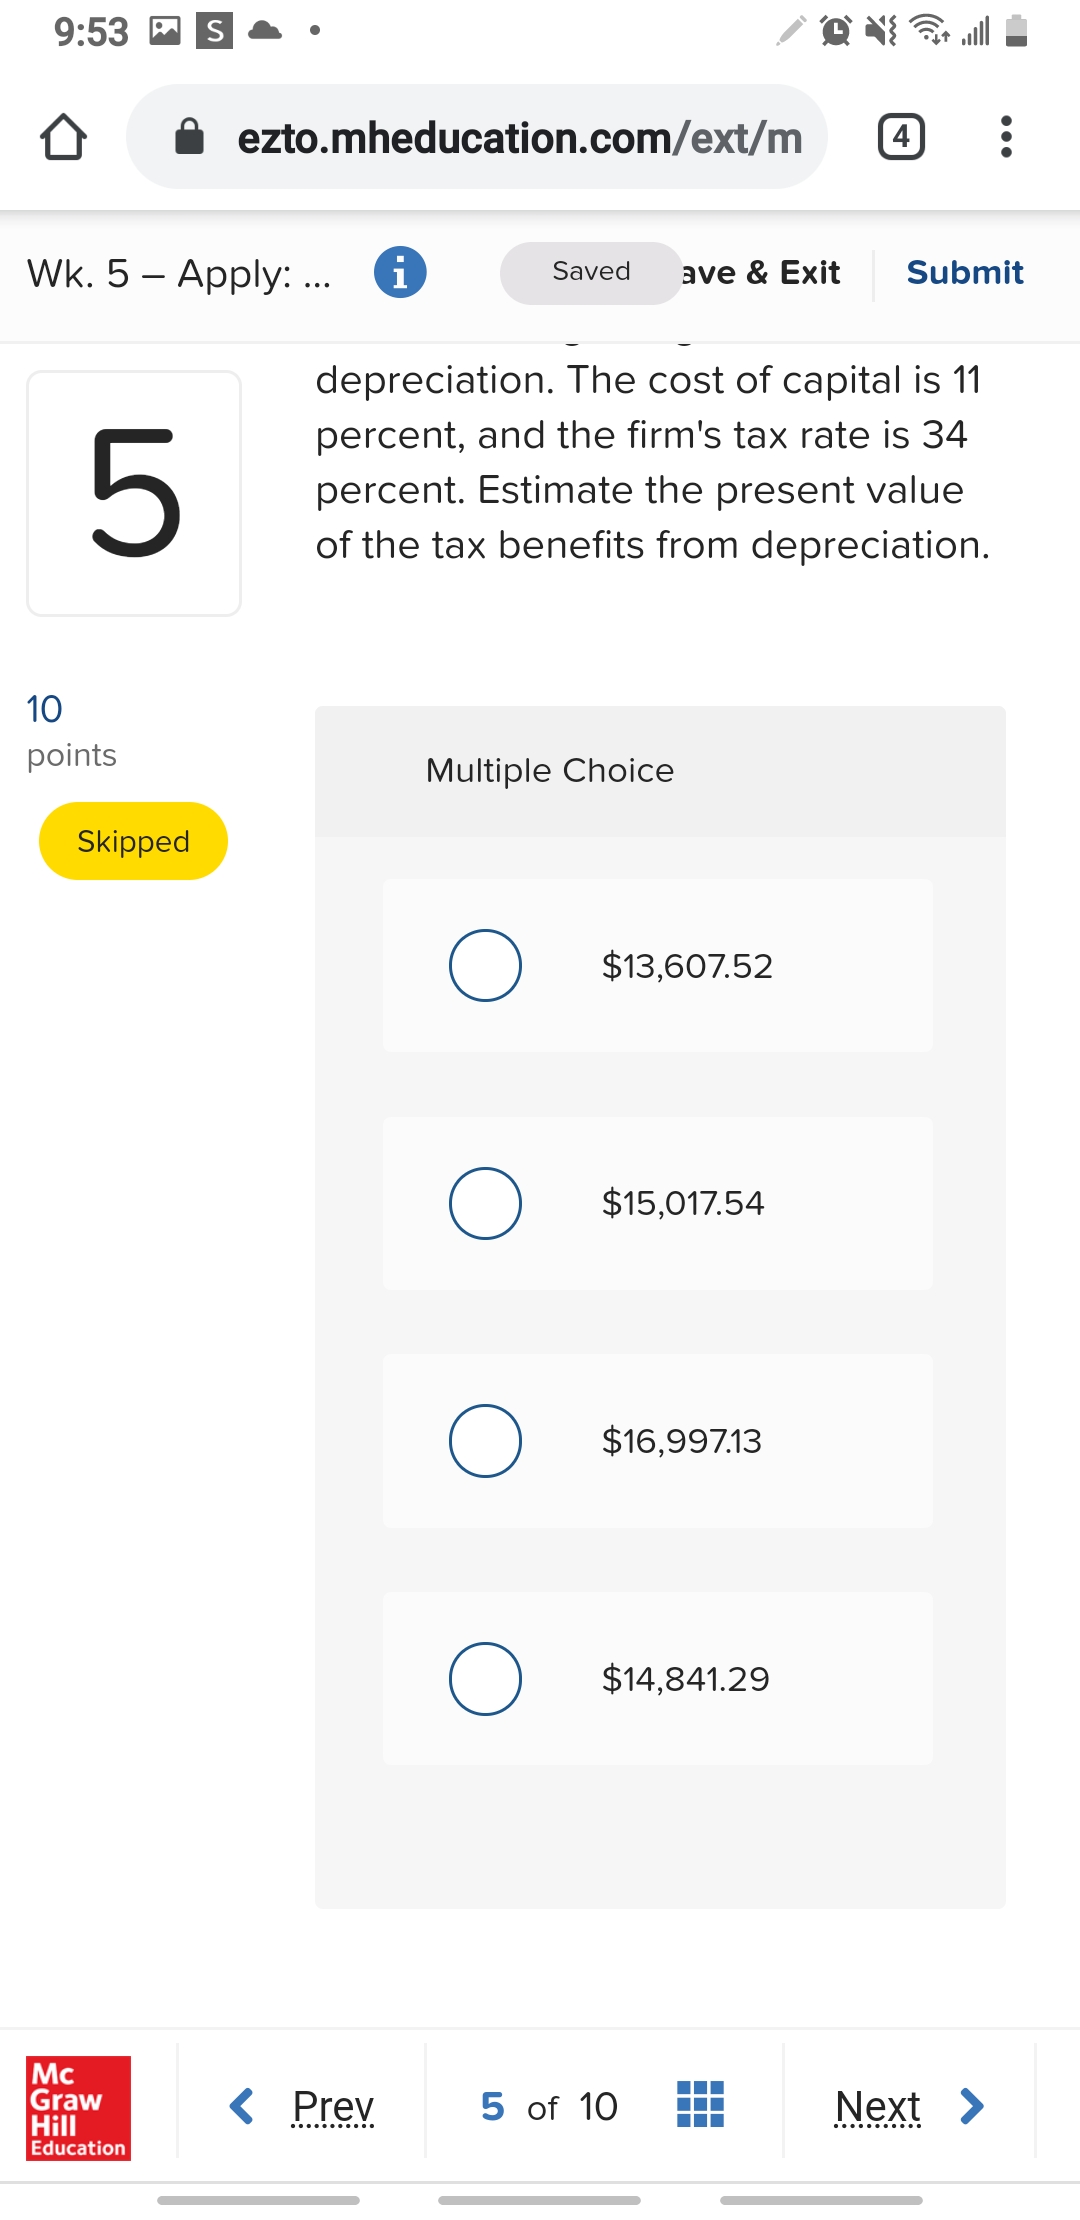
Task: Click the blue assignment info icon
Action: click(400, 272)
